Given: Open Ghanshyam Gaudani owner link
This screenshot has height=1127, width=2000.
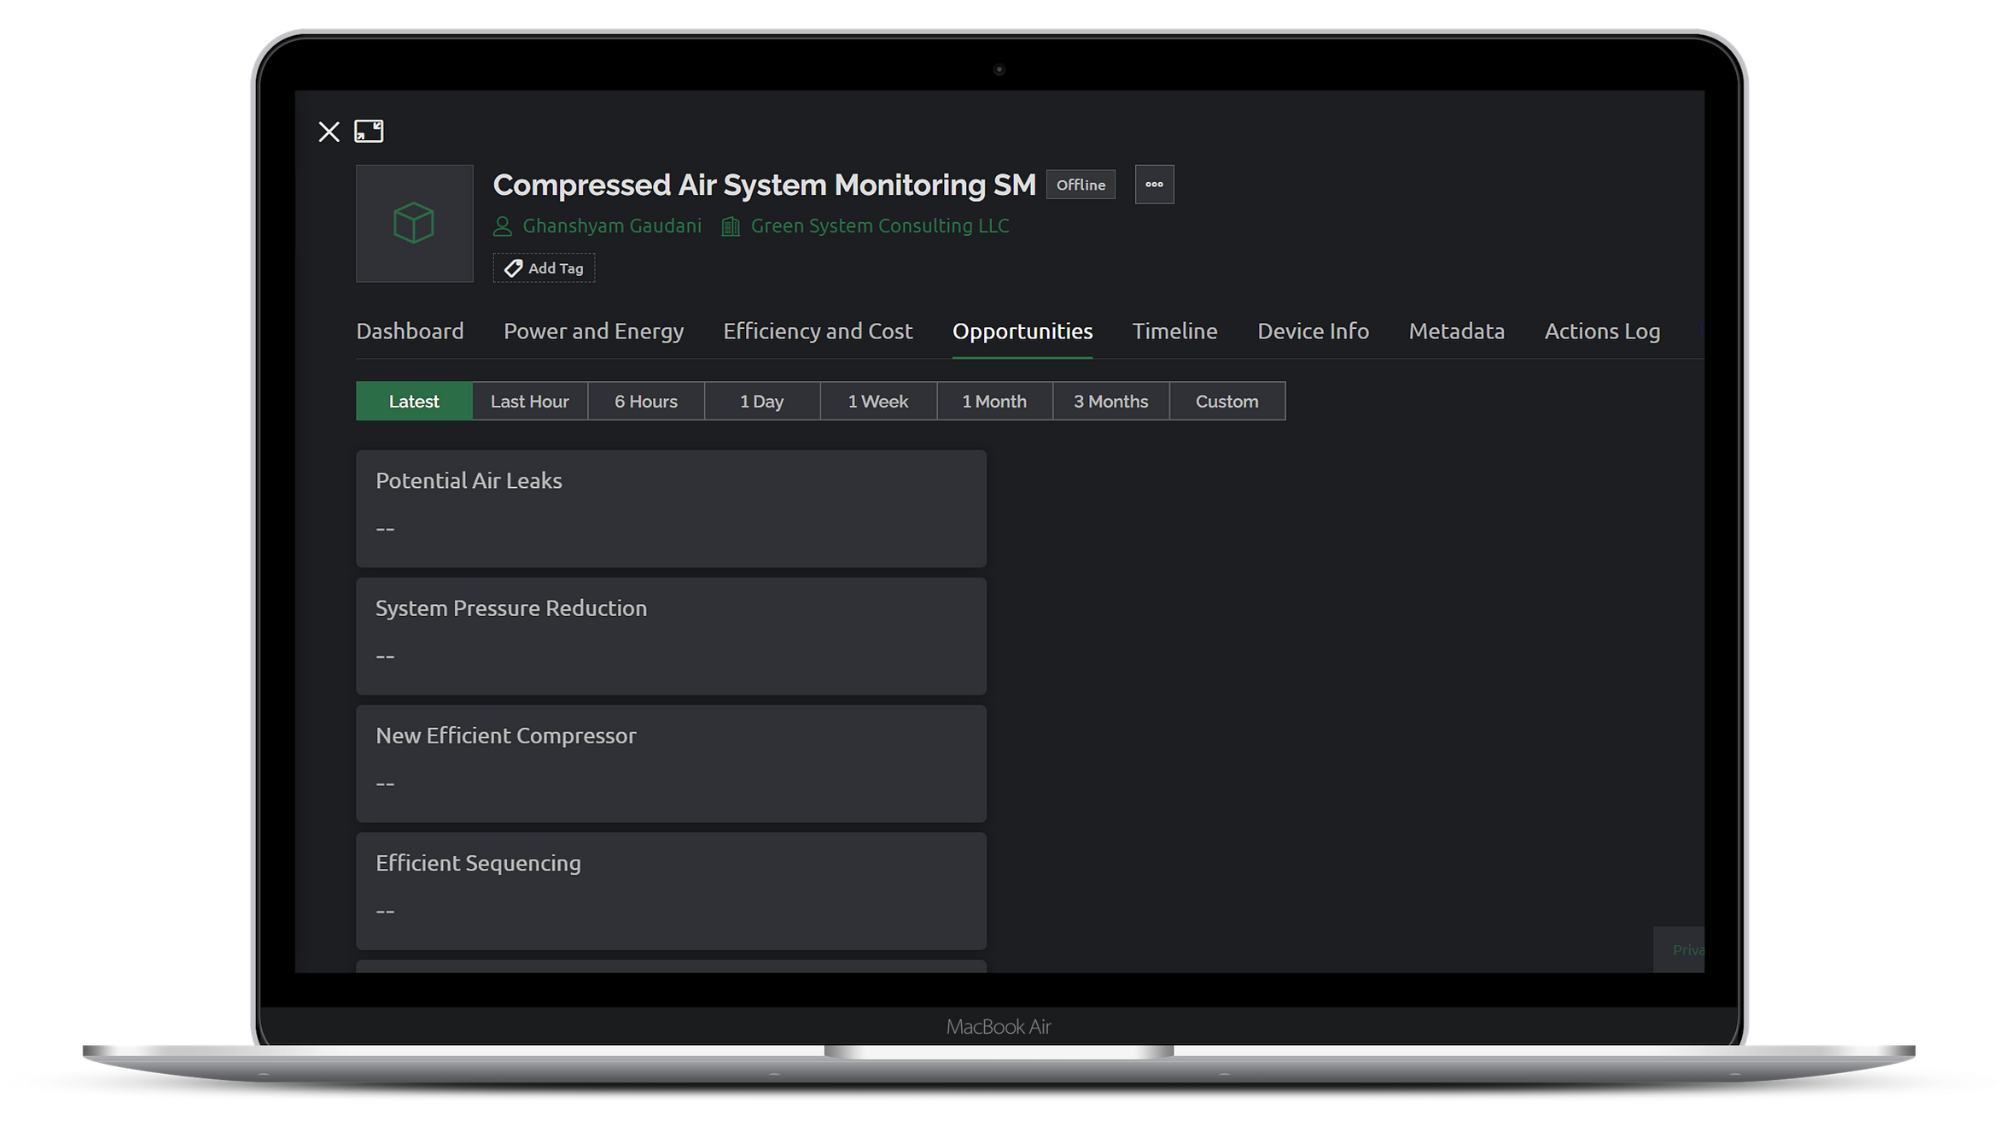Looking at the screenshot, I should 611,226.
